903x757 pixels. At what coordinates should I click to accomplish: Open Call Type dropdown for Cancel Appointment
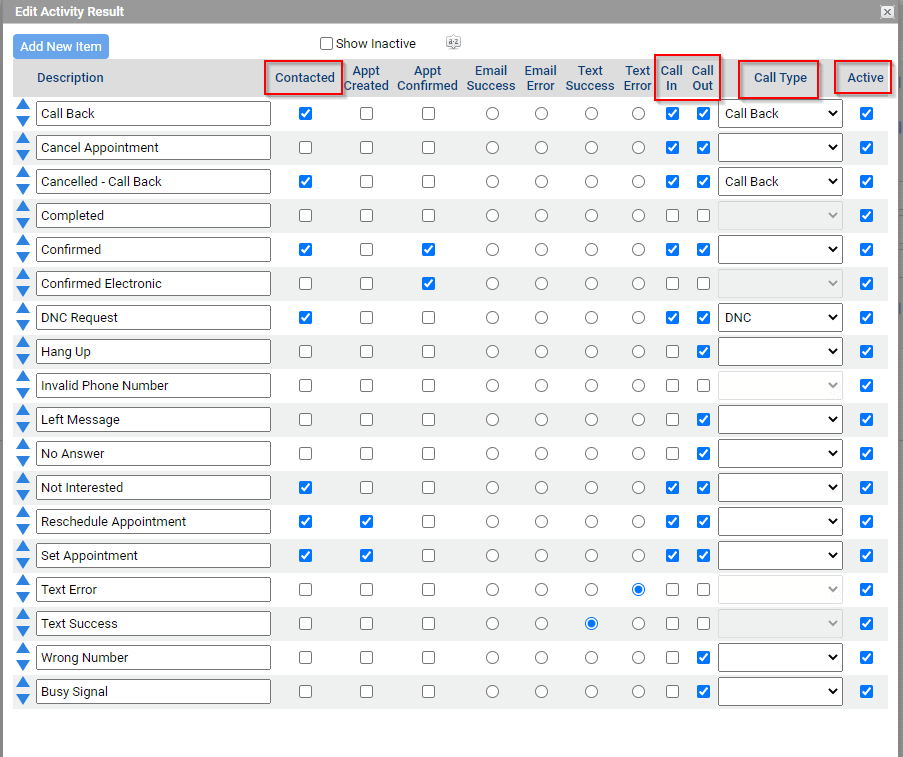pyautogui.click(x=780, y=147)
